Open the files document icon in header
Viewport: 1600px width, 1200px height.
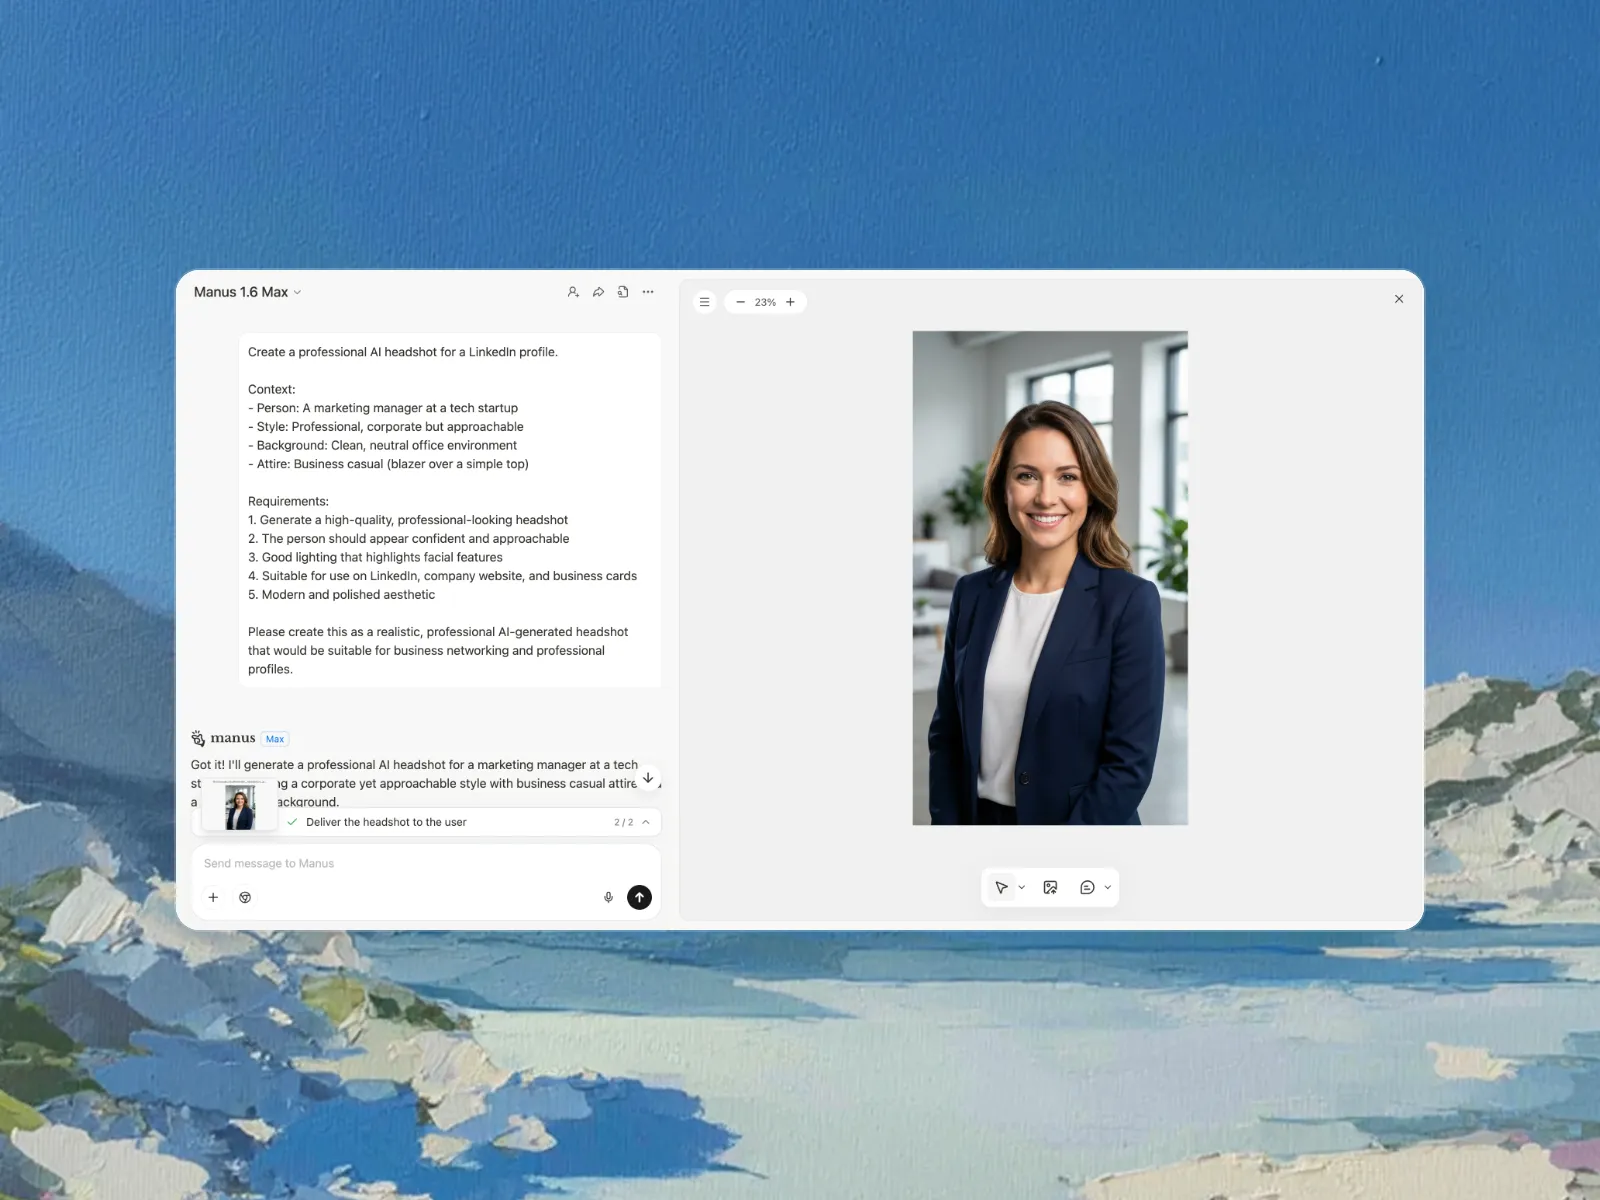(623, 292)
